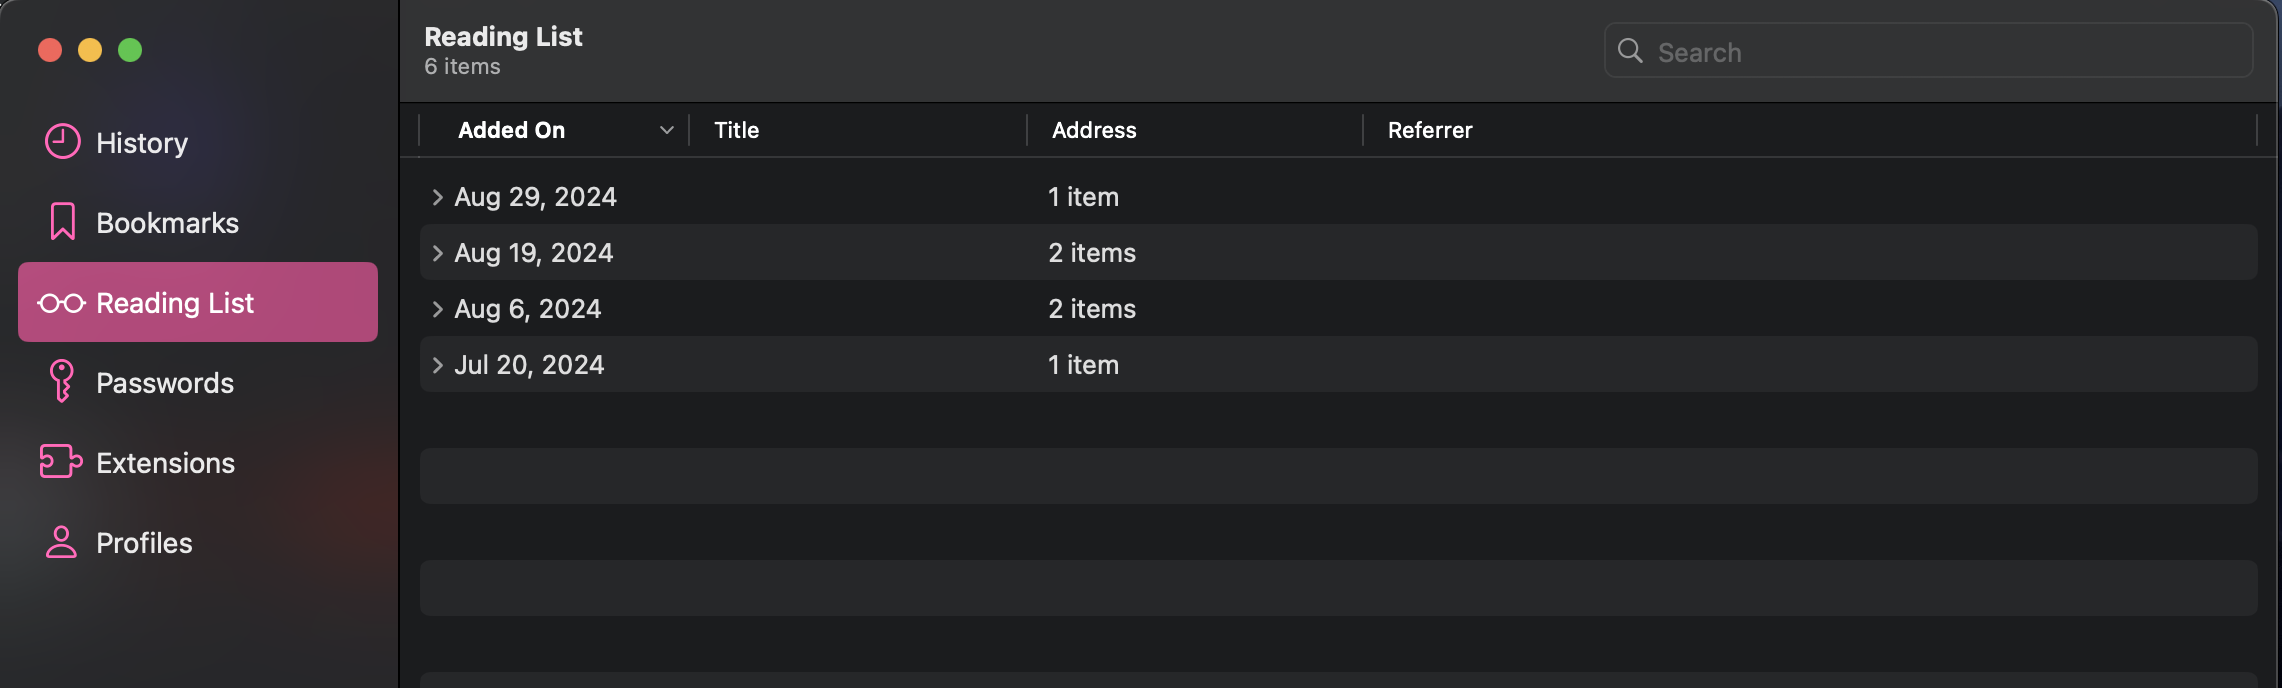Sort by the Referrer column header
This screenshot has width=2282, height=688.
1430,130
